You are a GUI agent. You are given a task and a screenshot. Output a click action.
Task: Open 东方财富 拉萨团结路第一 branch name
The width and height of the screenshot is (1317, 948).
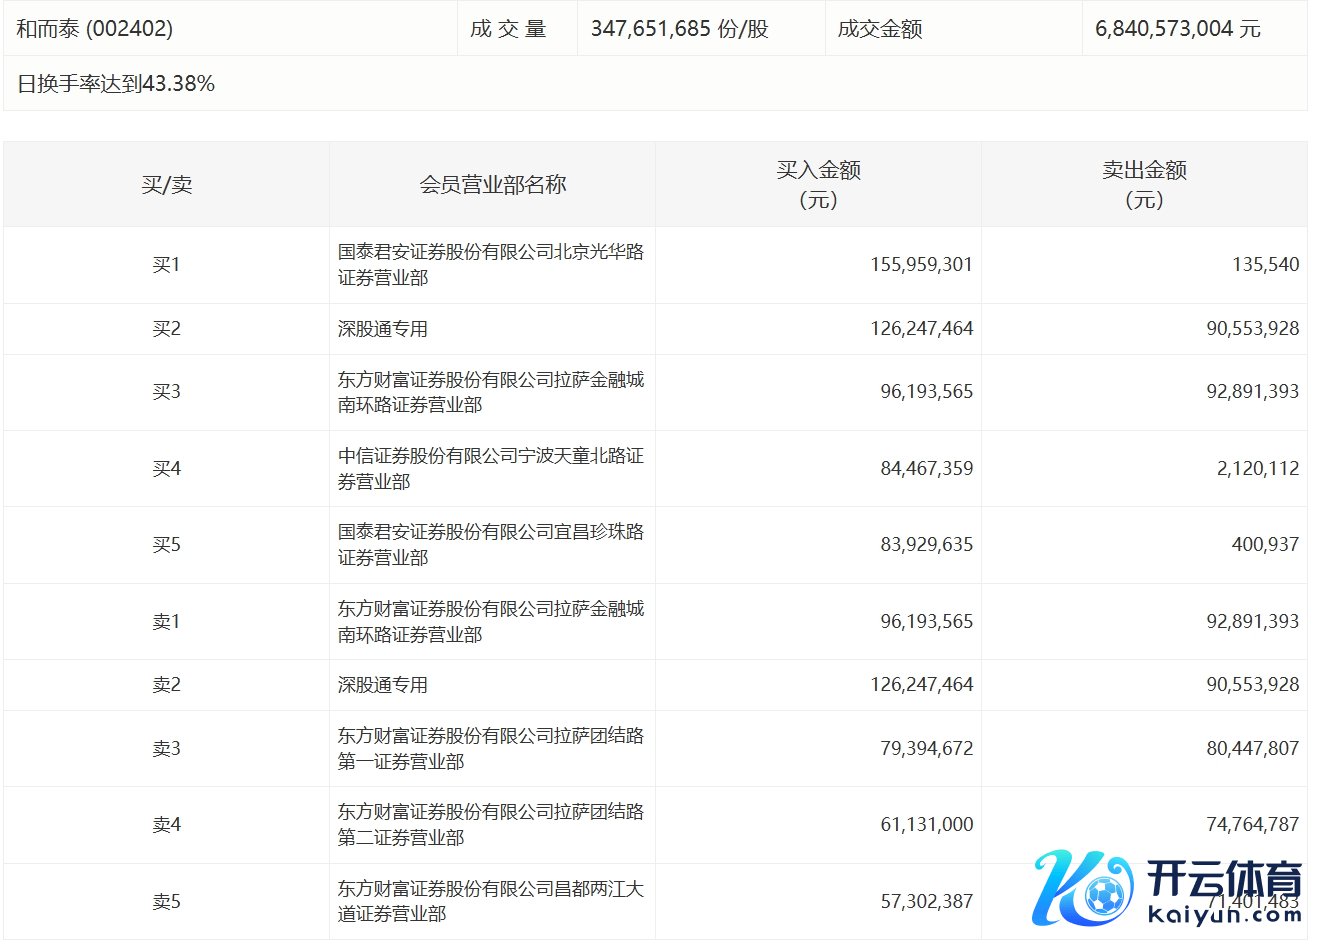[x=490, y=749]
